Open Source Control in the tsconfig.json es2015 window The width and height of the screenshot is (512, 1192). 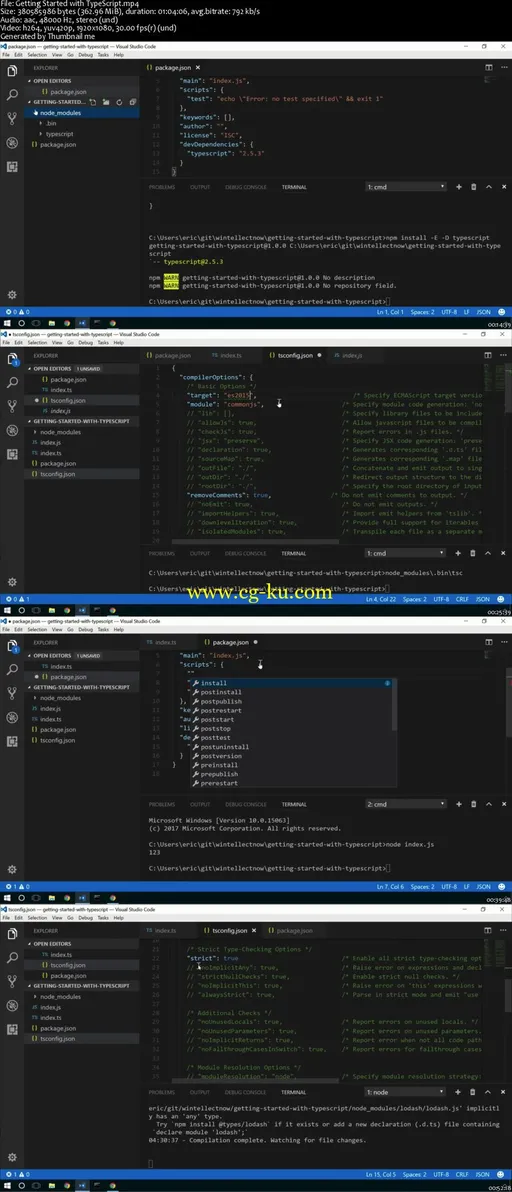pos(11,407)
